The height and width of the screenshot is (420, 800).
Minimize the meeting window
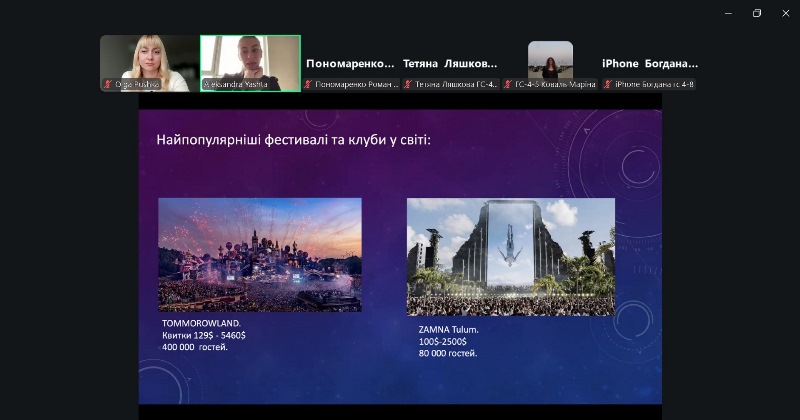tap(729, 13)
